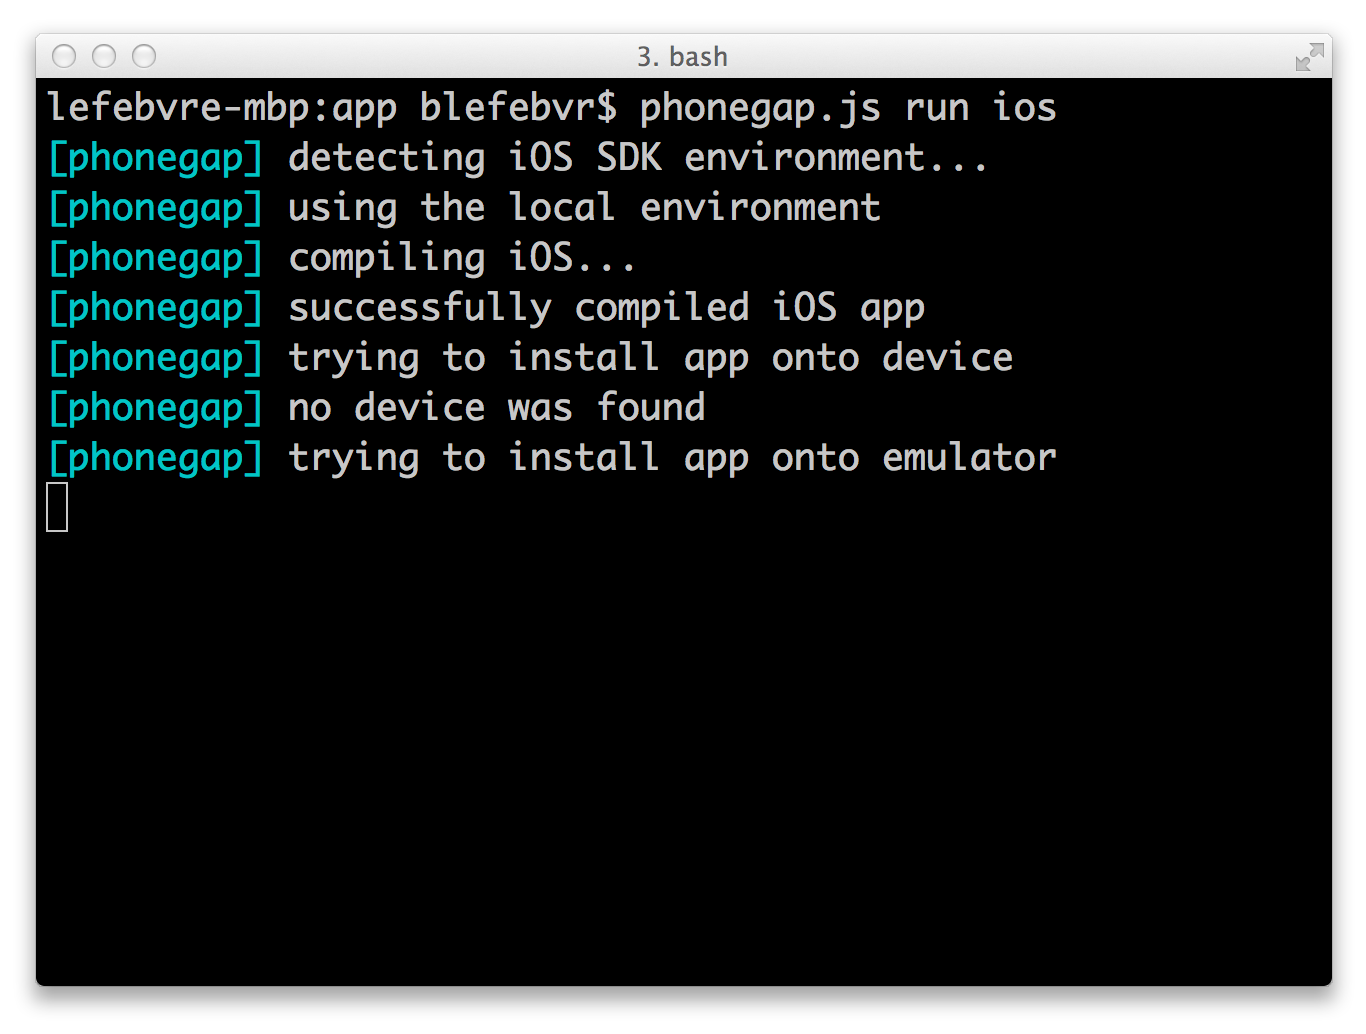Click the 'no device was found' message
Image resolution: width=1366 pixels, height=1034 pixels.
coord(497,408)
